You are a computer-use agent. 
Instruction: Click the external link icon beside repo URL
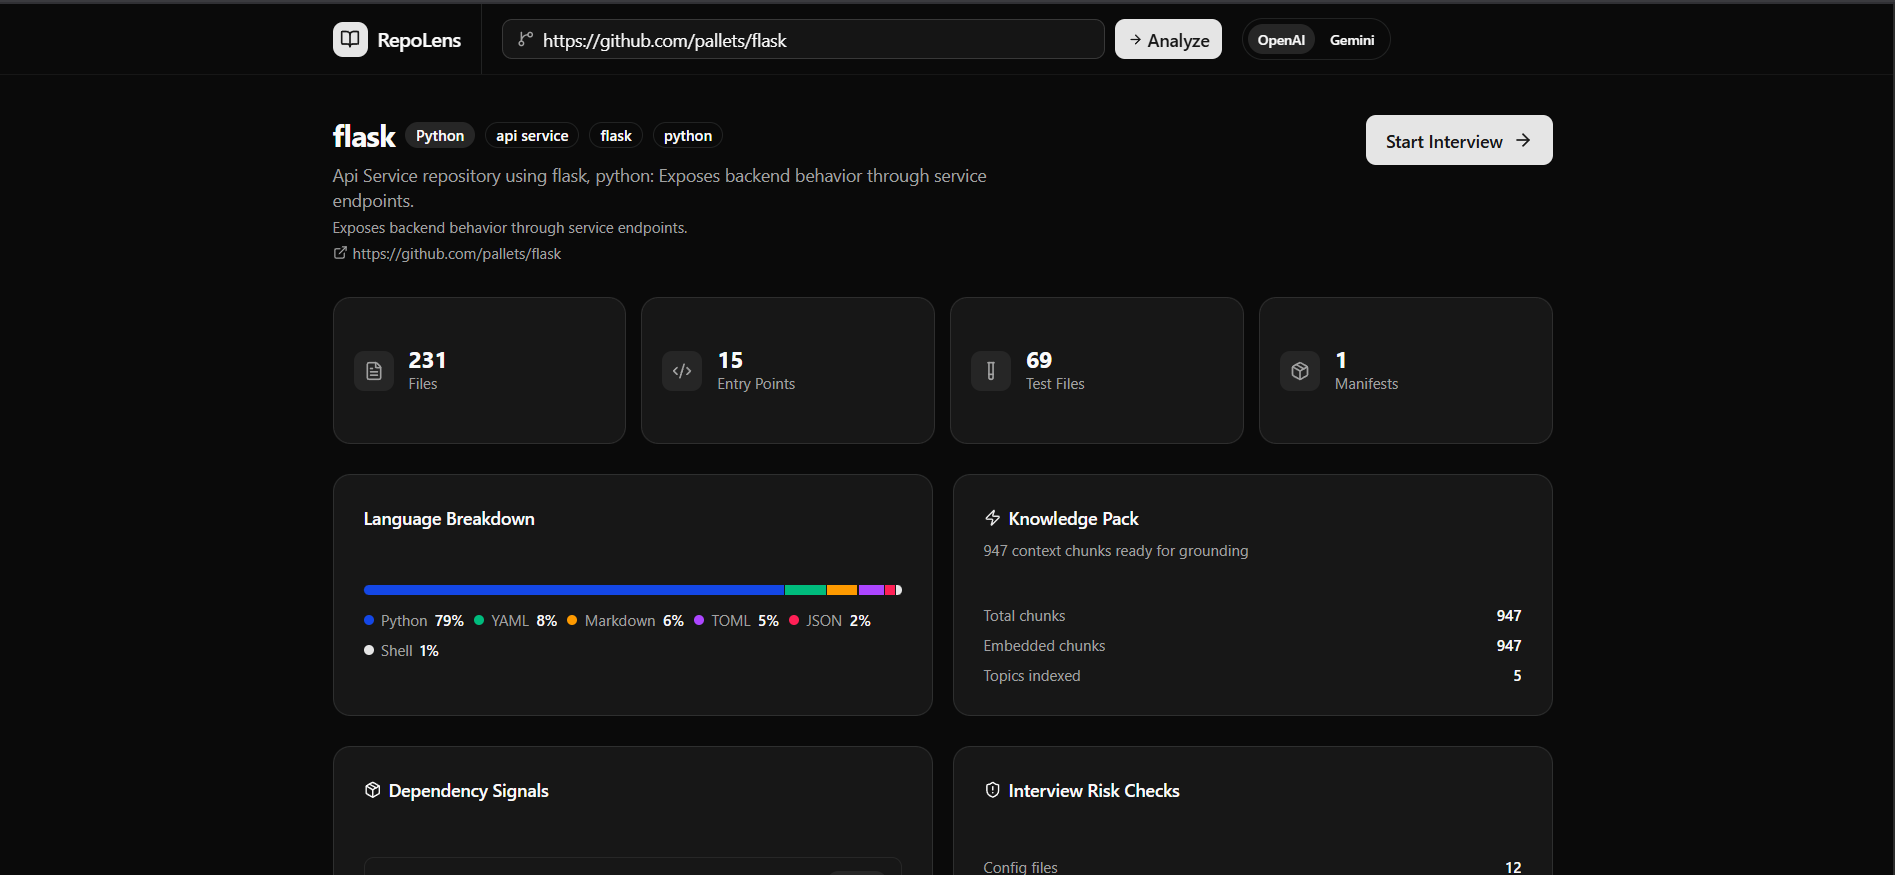click(340, 253)
